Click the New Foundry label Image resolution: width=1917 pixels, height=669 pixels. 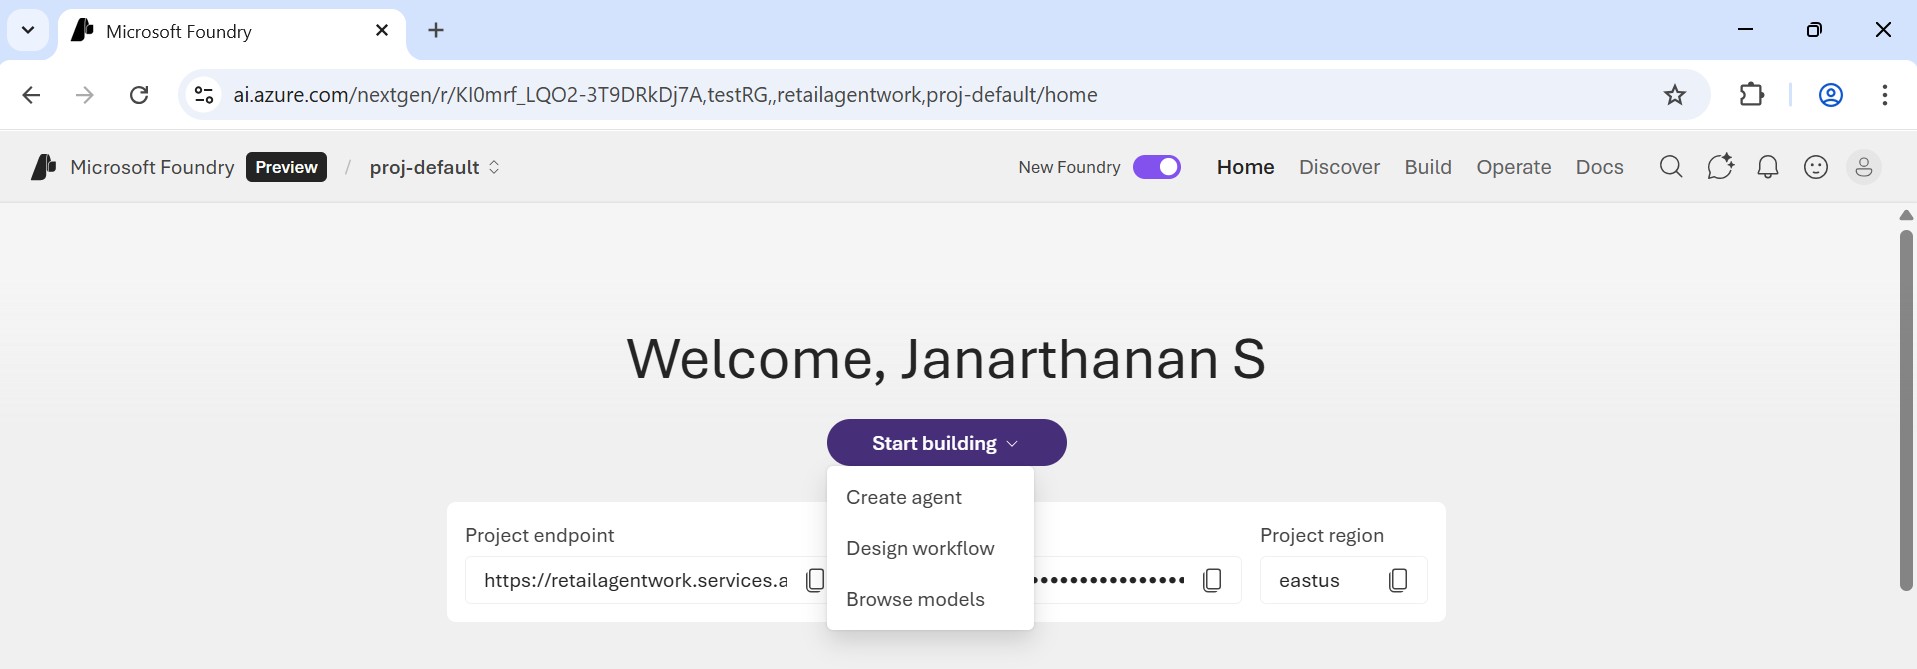(1069, 167)
